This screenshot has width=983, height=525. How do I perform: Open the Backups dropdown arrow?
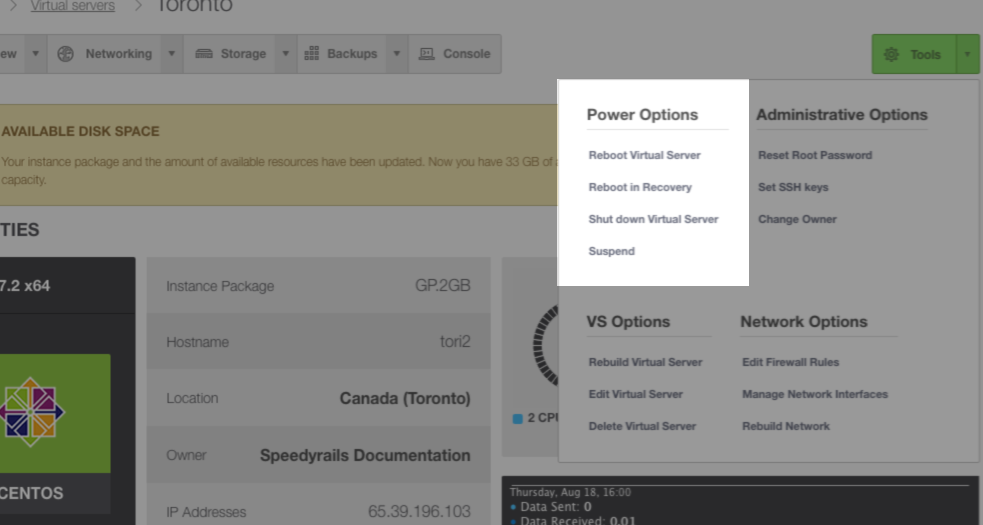point(396,54)
